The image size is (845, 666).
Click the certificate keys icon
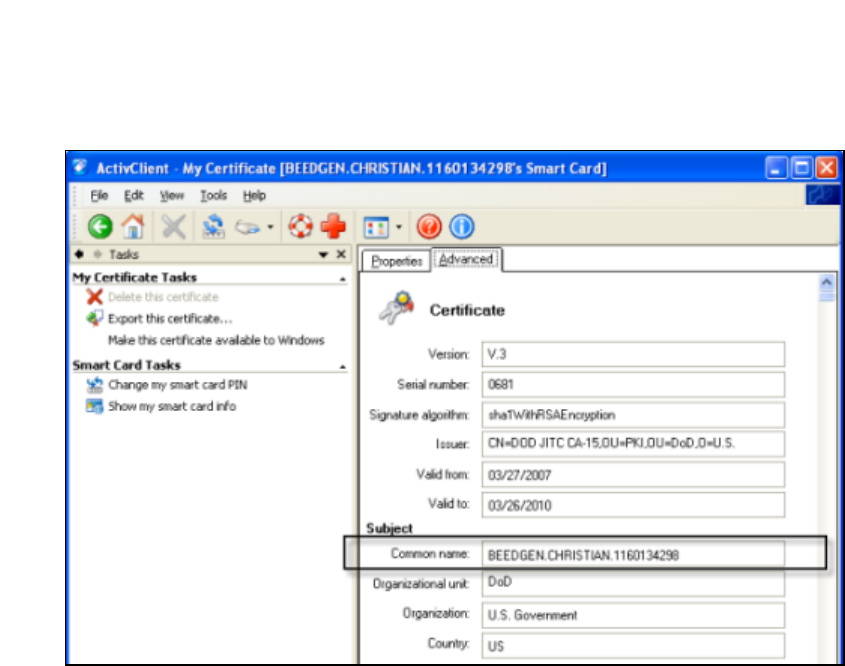(x=397, y=308)
